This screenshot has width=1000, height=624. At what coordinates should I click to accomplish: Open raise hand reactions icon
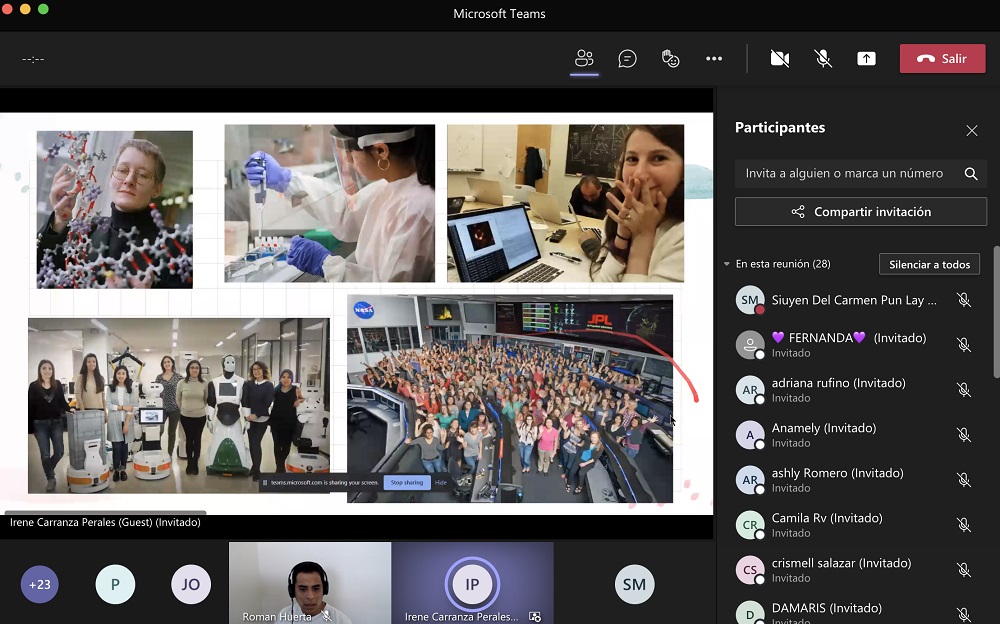point(670,59)
